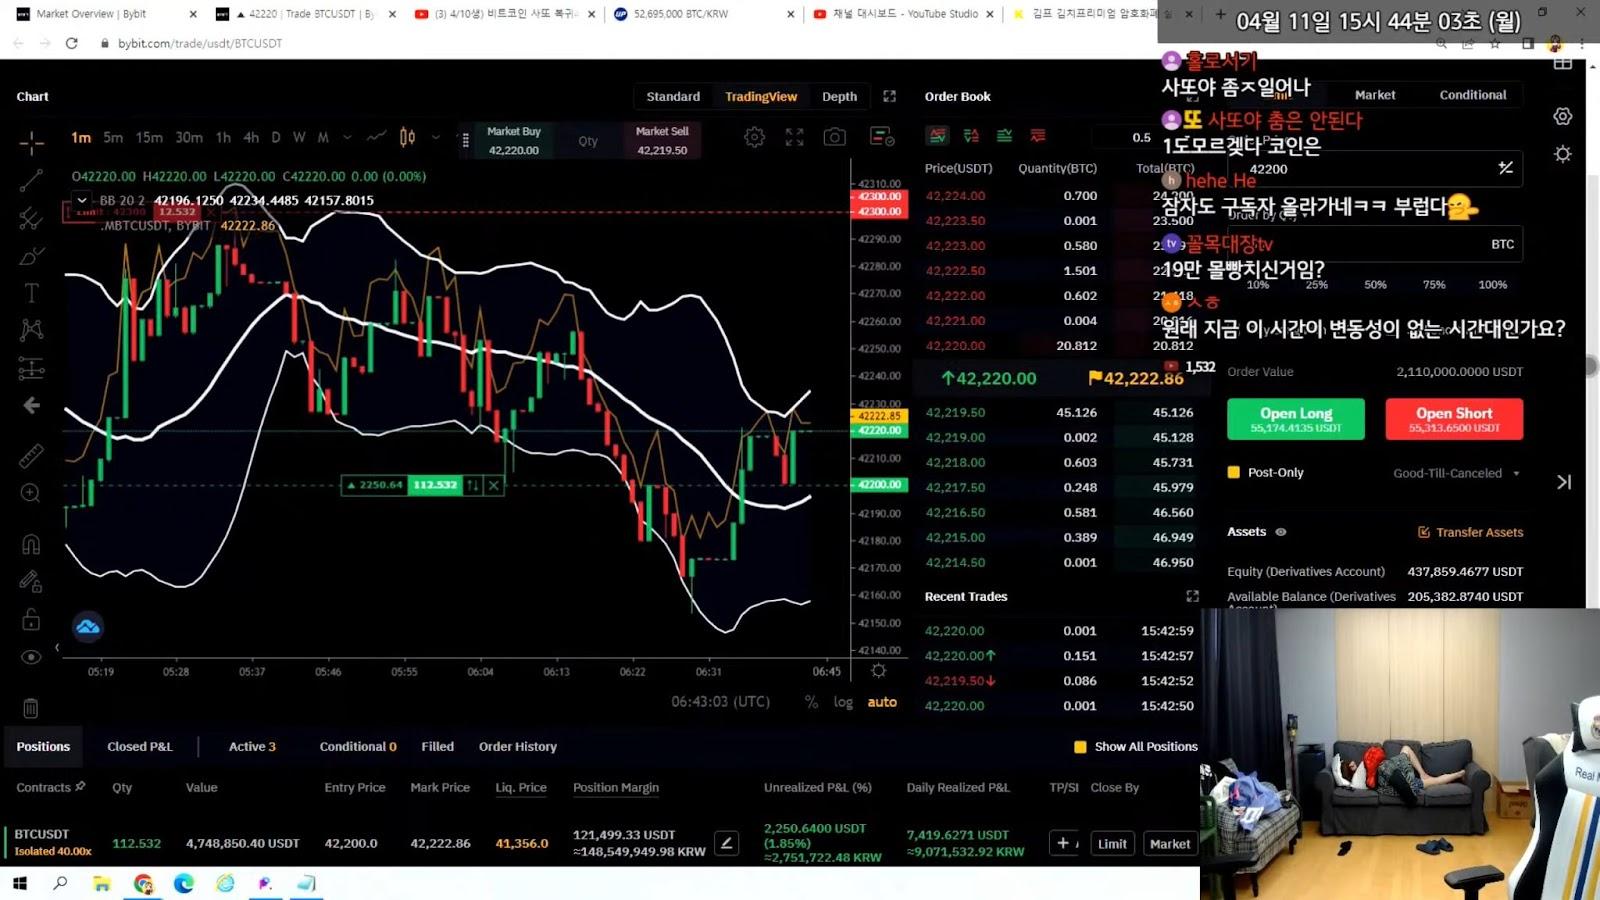This screenshot has height=900, width=1600.
Task: Select the ruler measure tool
Action: tap(31, 456)
